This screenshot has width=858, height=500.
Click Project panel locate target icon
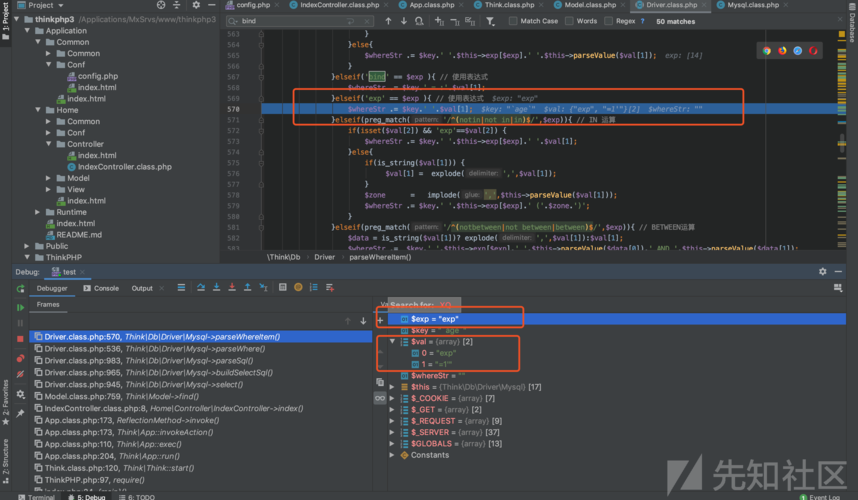161,5
